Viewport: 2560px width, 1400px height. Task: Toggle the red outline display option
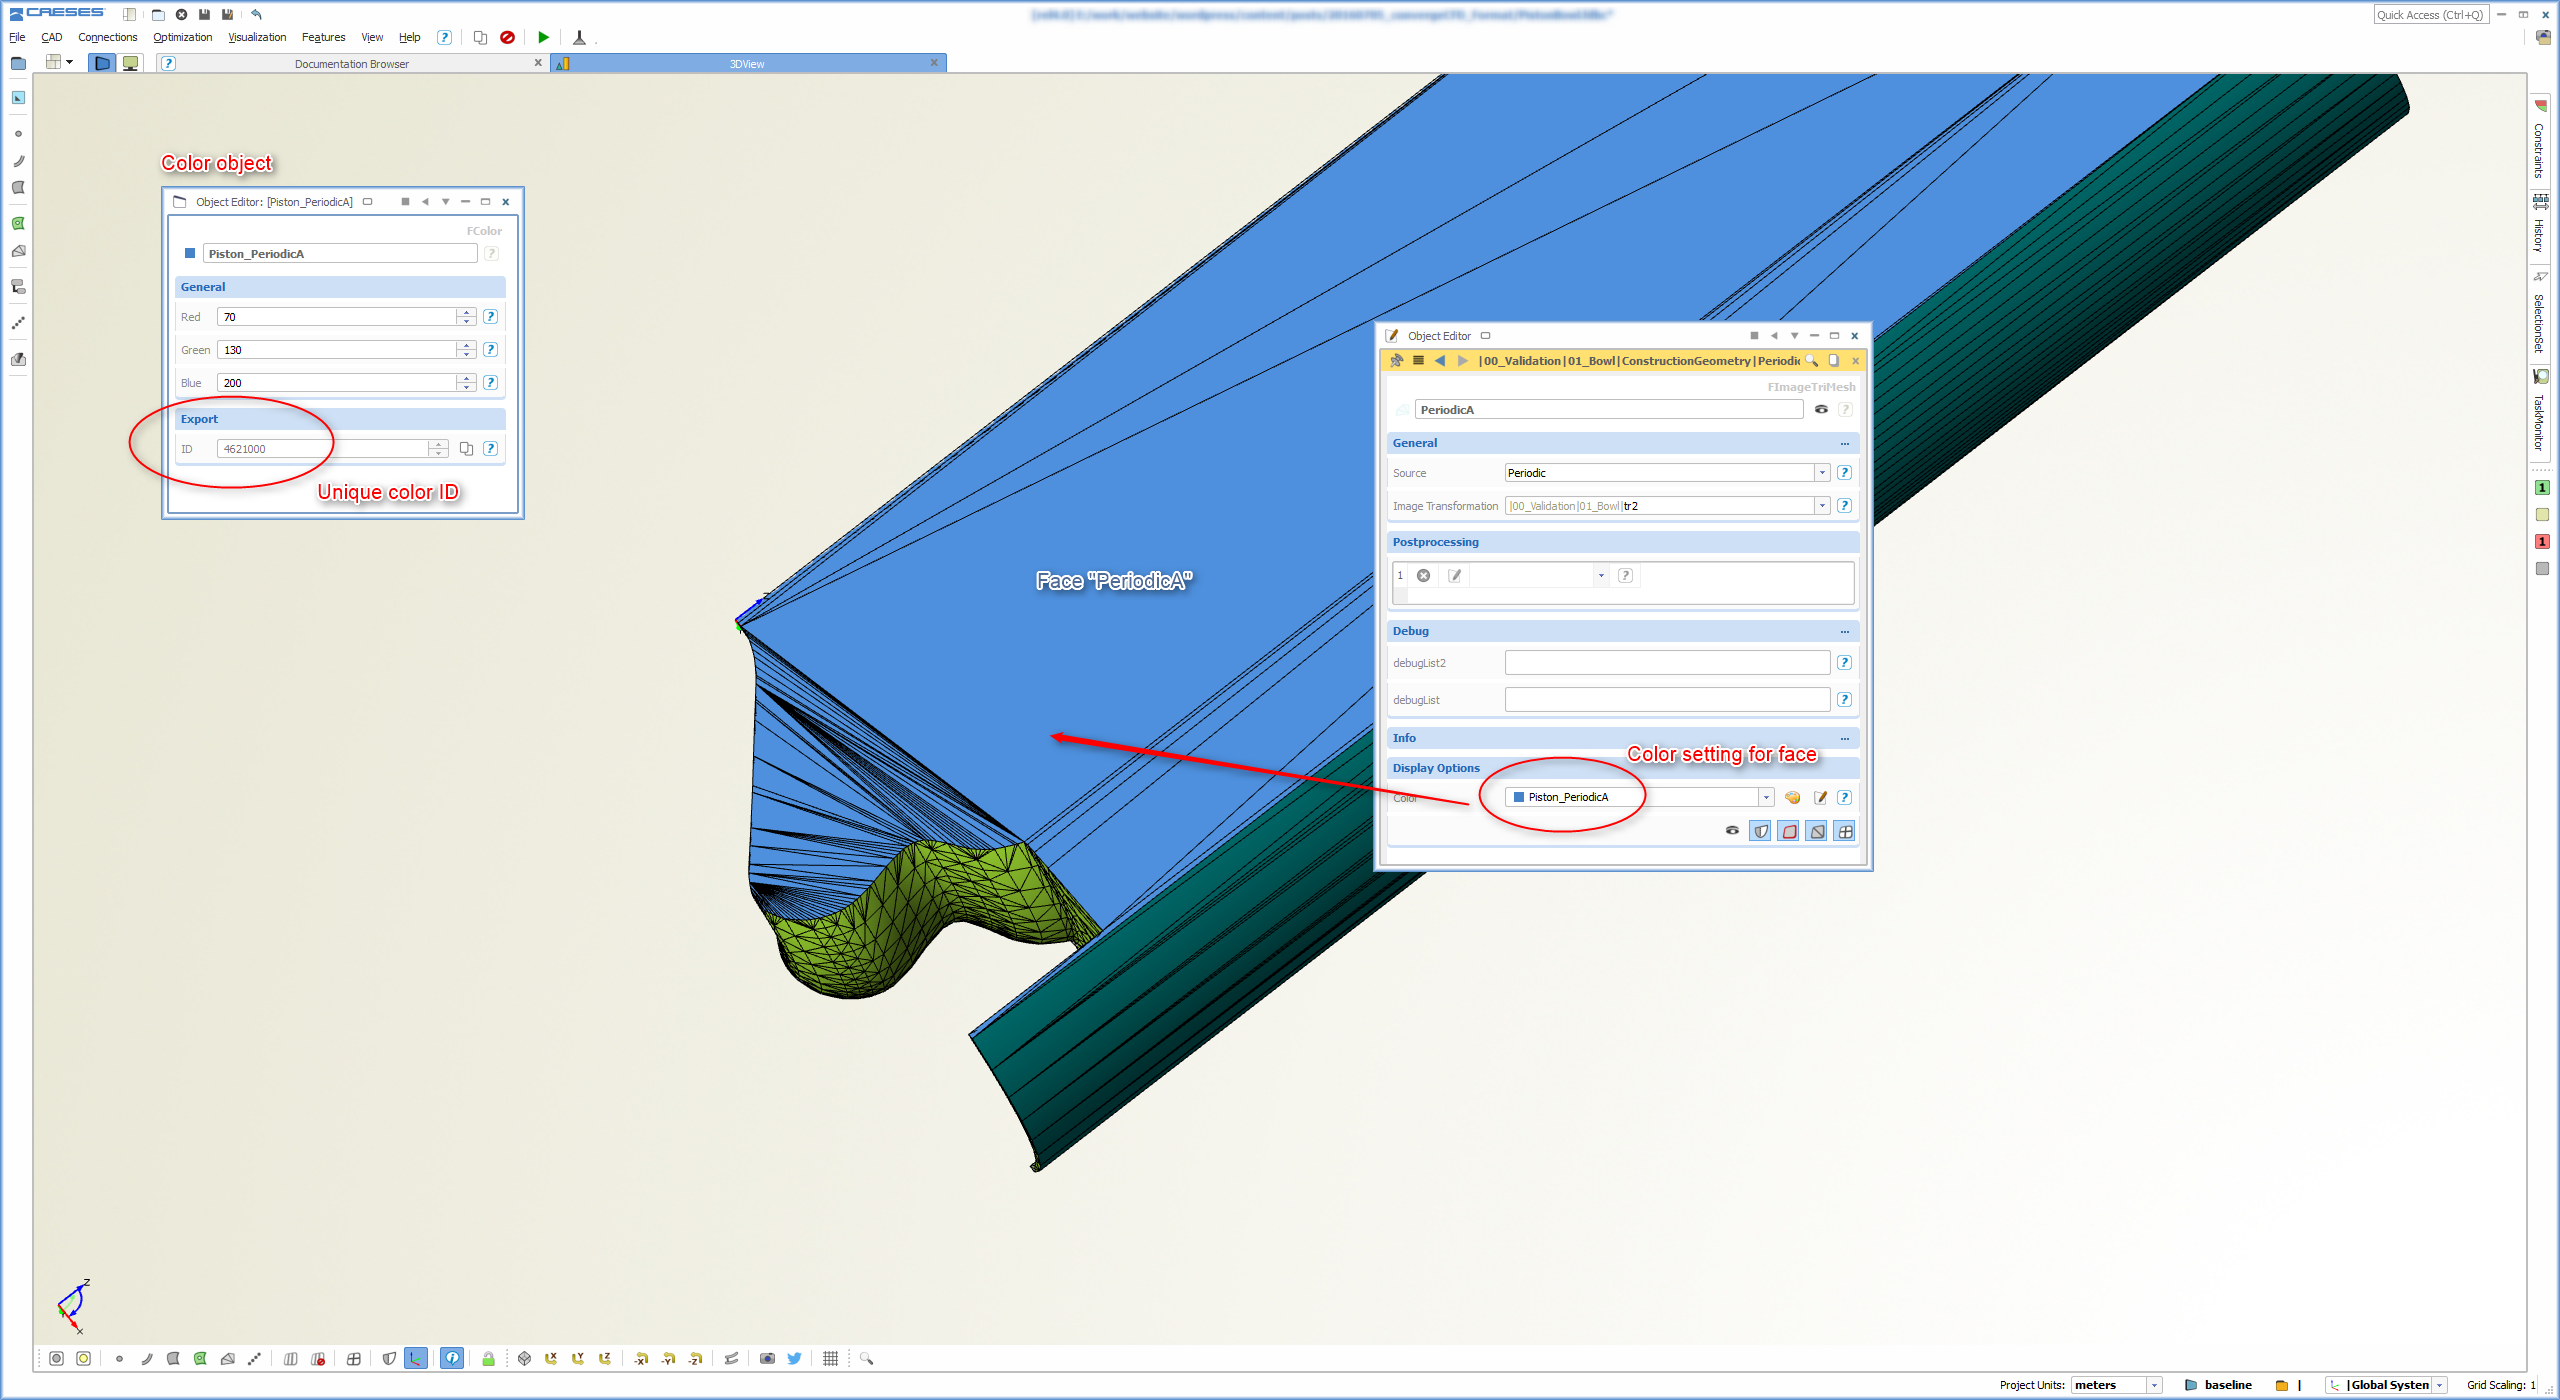[1789, 831]
